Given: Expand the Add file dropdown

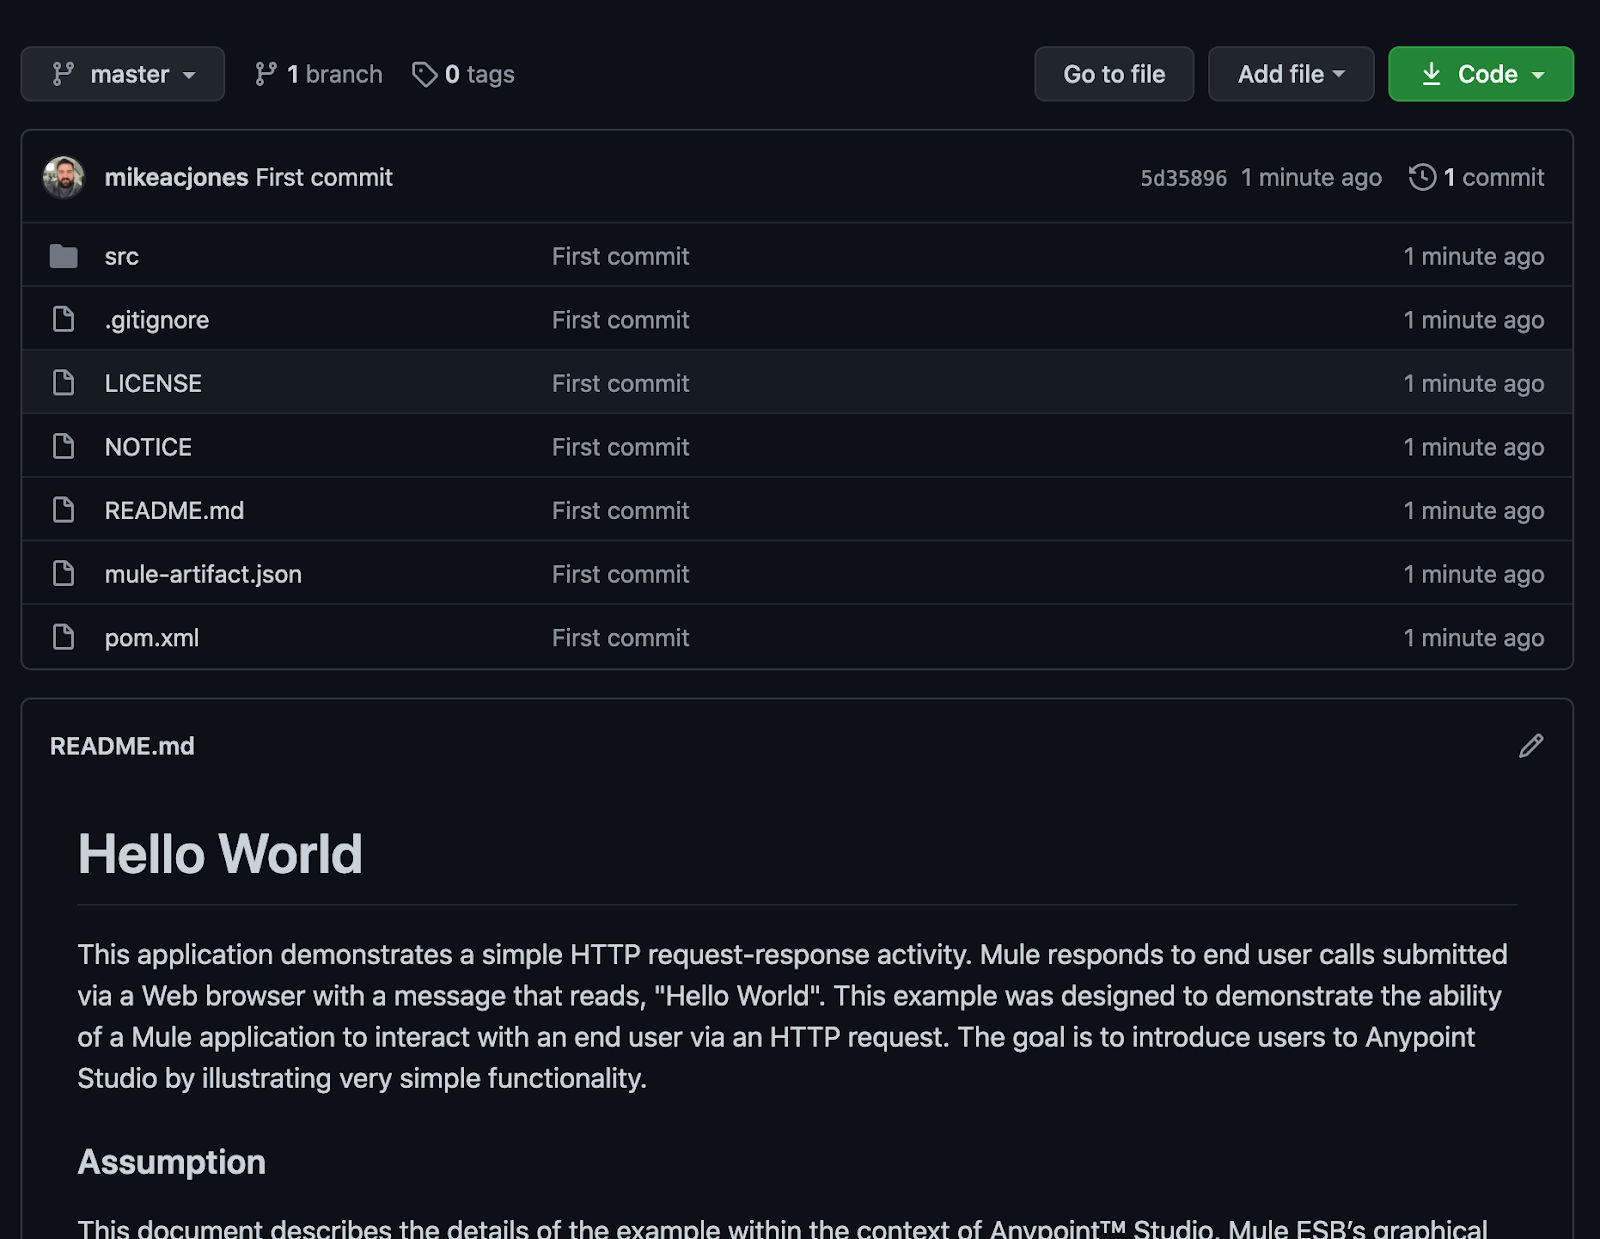Looking at the screenshot, I should coord(1290,74).
